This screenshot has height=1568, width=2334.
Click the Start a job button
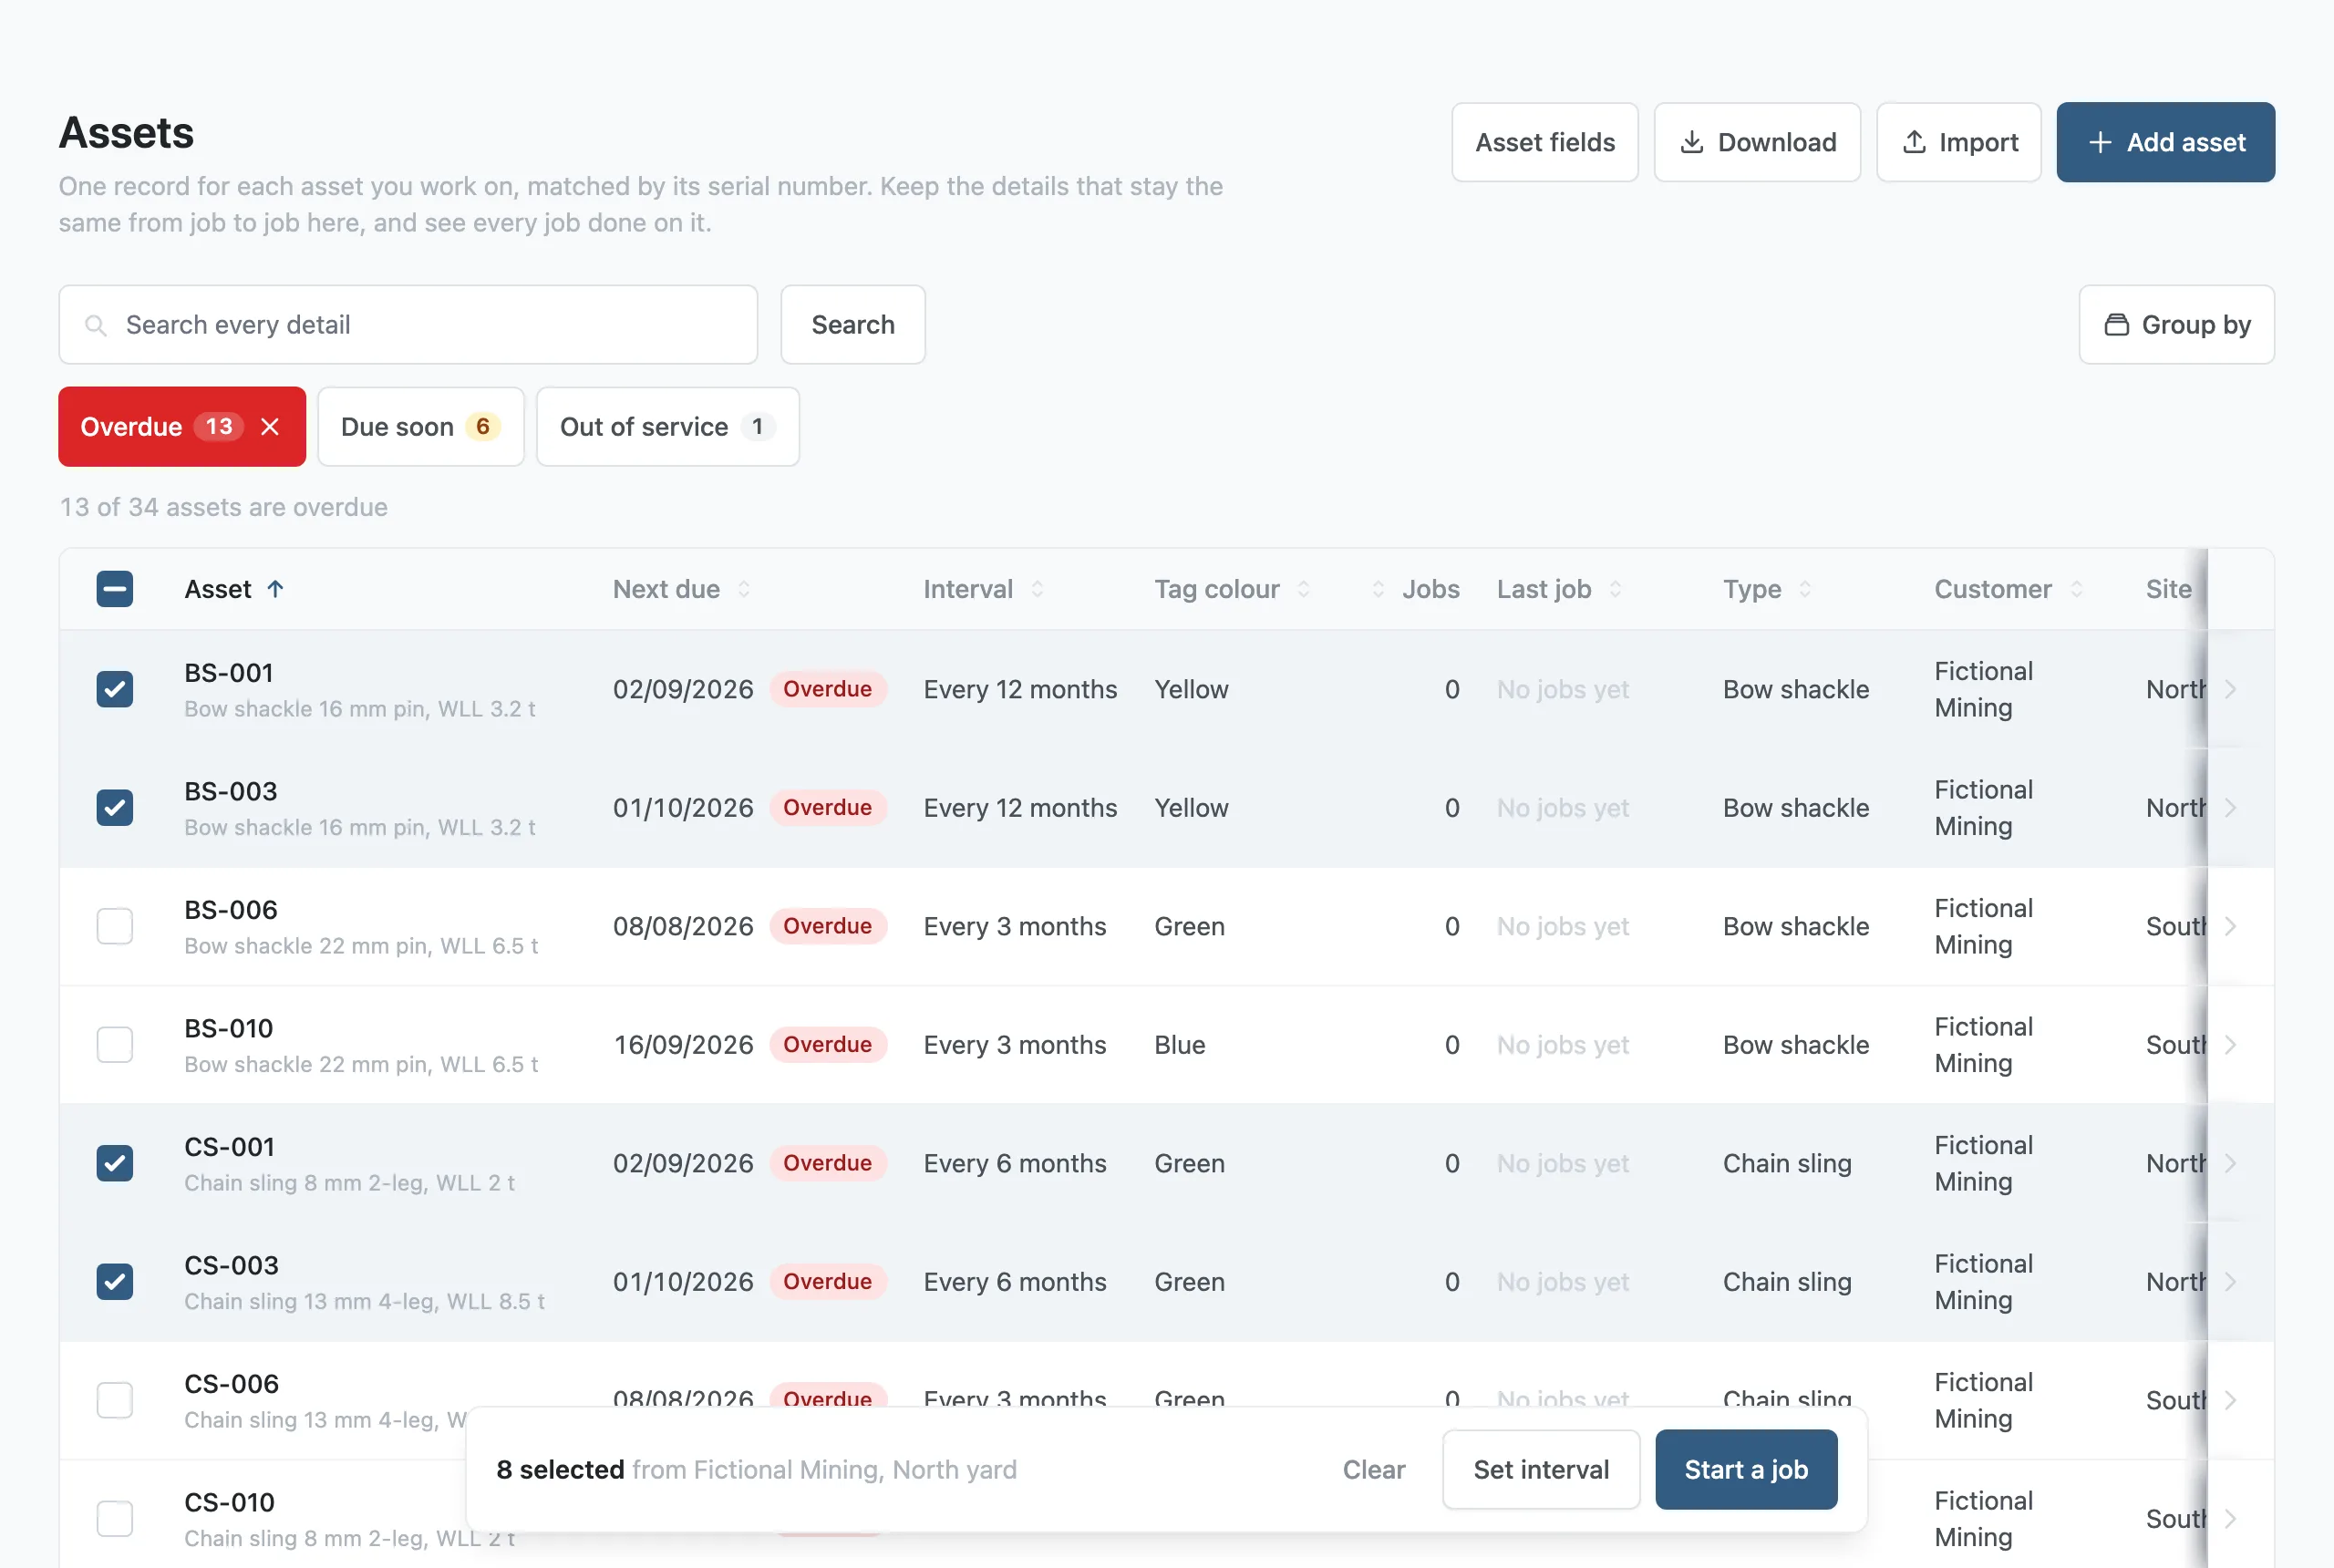[x=1746, y=1470]
